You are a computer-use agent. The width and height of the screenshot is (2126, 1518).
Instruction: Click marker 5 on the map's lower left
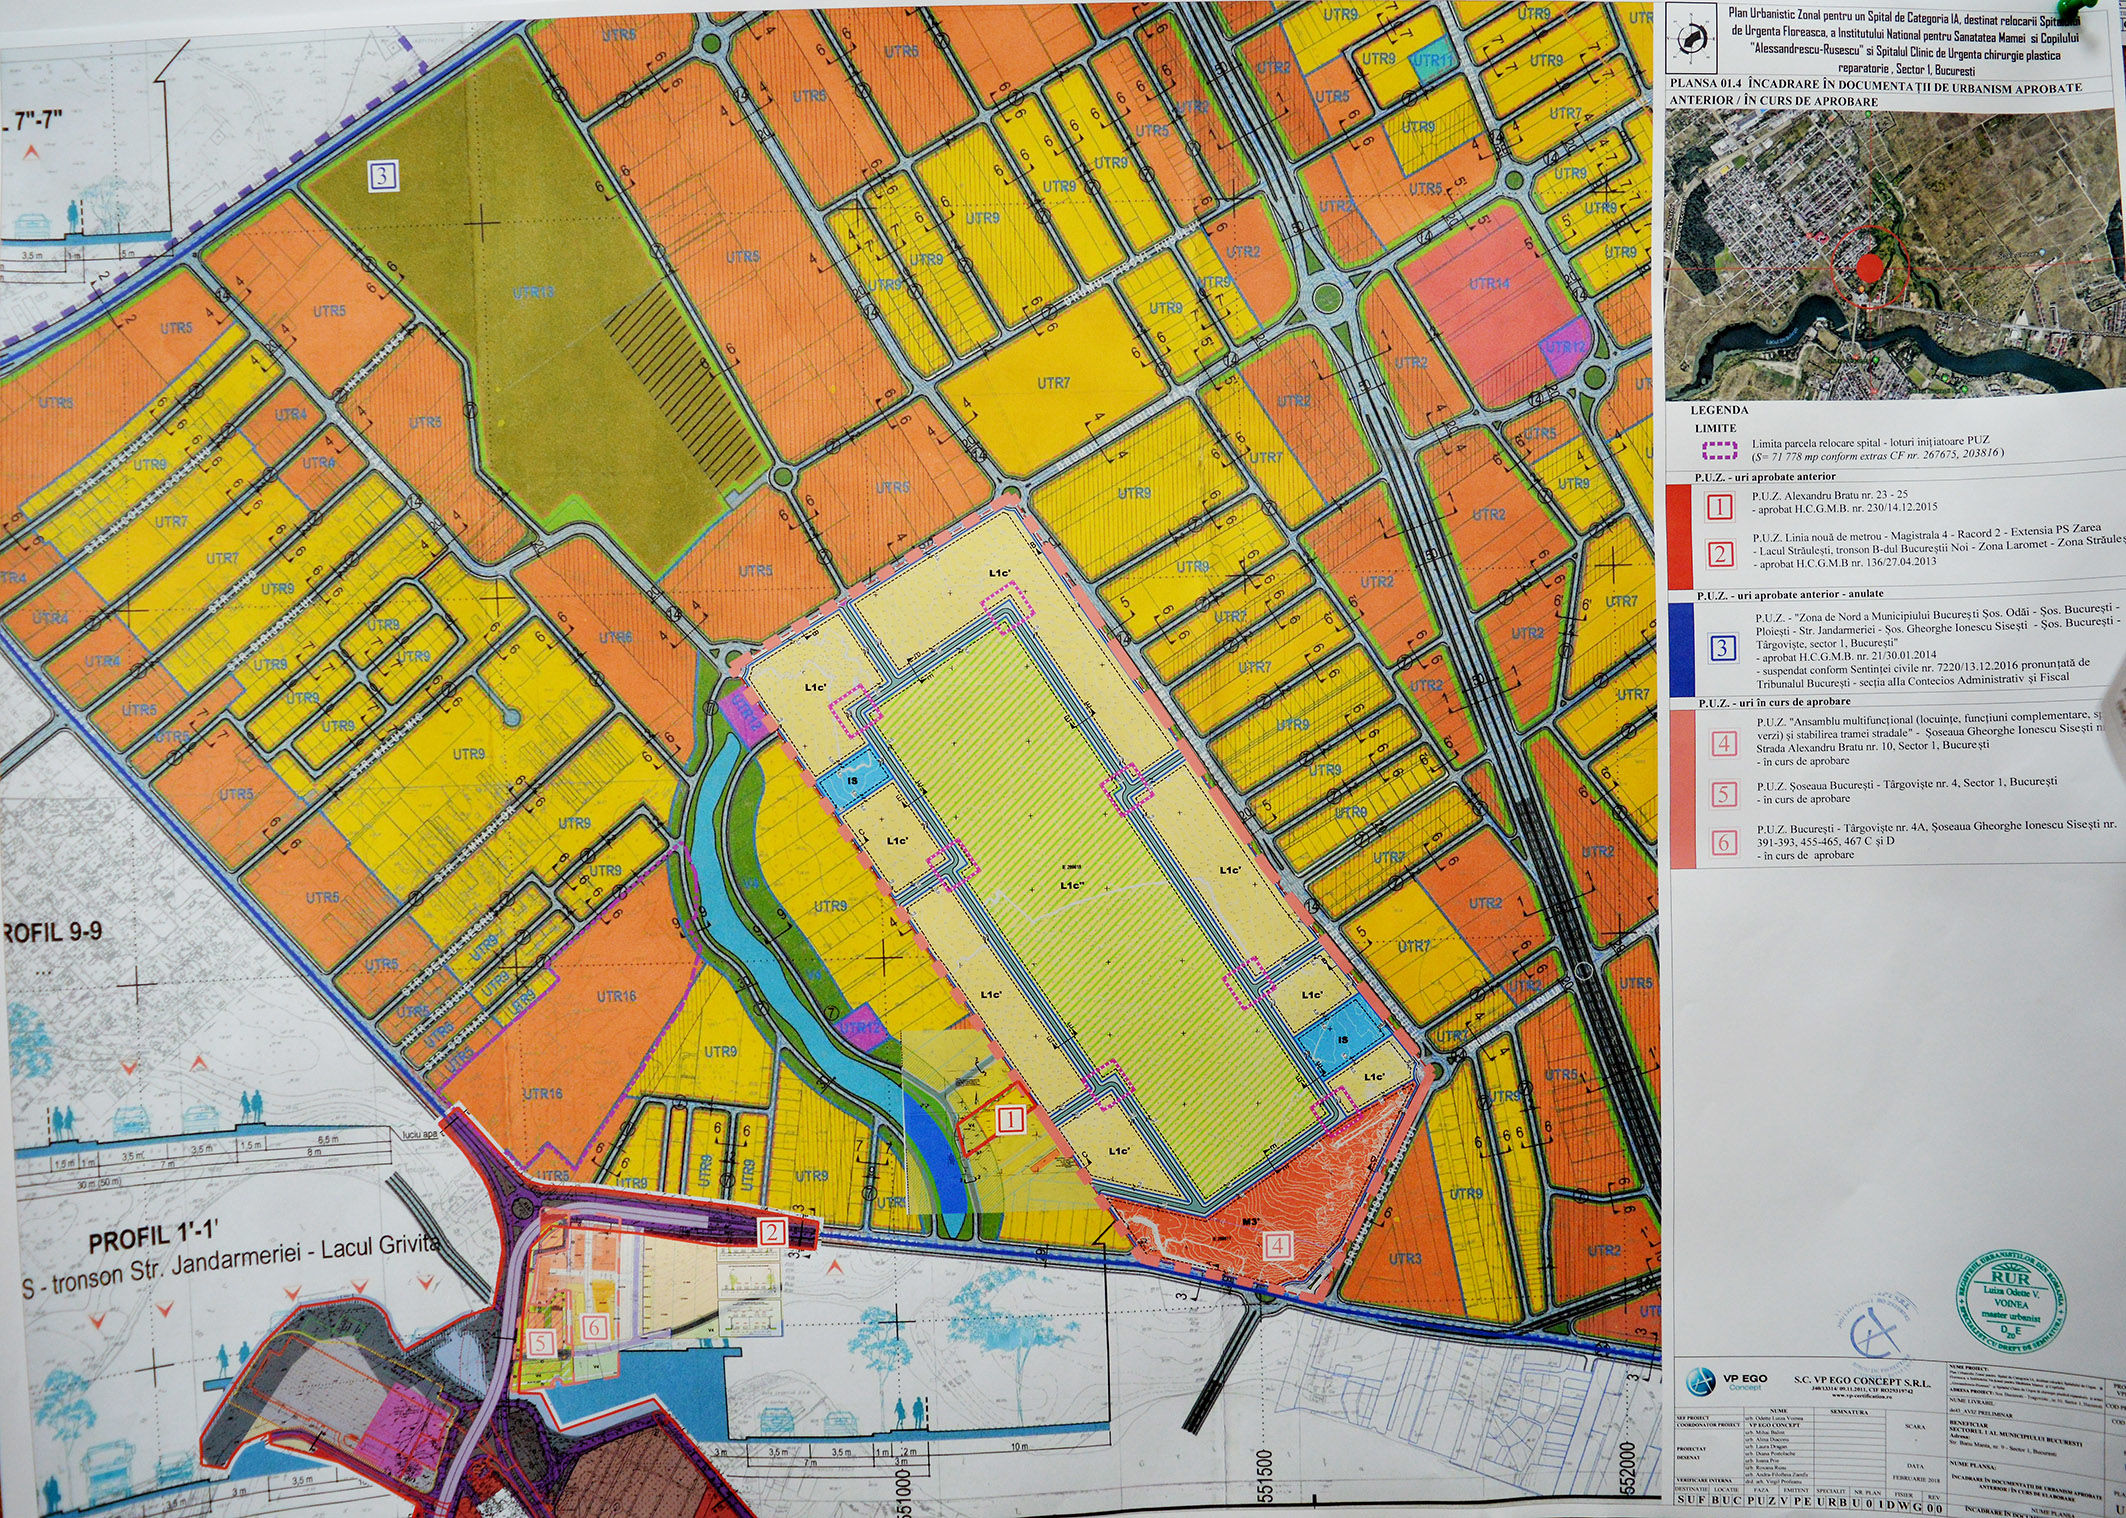pyautogui.click(x=541, y=1342)
